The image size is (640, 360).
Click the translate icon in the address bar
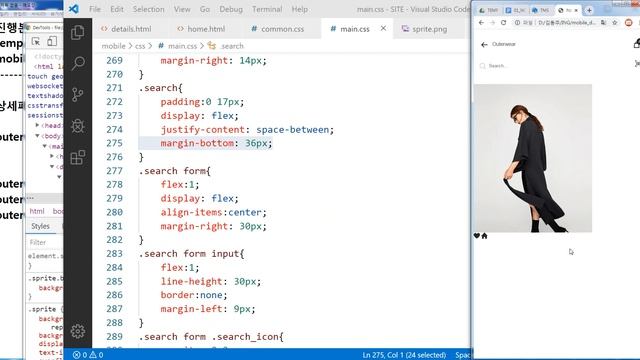(x=603, y=23)
